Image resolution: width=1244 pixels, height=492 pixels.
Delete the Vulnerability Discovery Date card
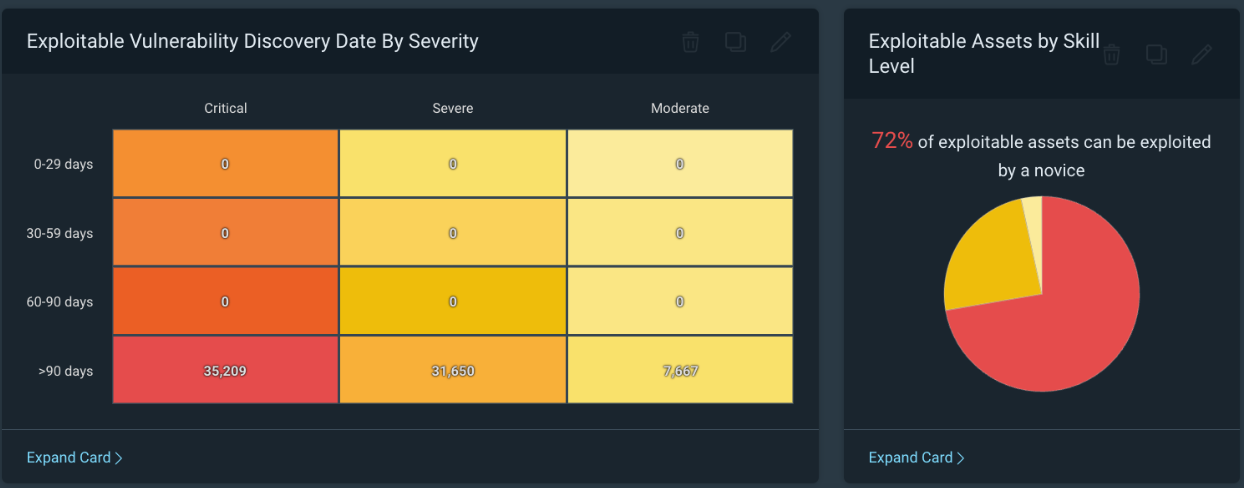click(690, 42)
